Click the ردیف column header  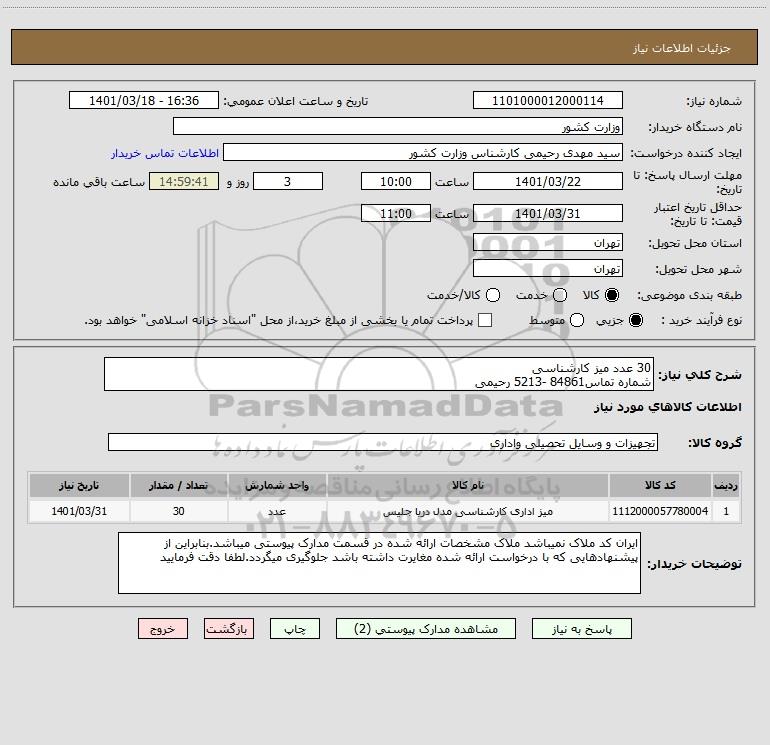(726, 485)
